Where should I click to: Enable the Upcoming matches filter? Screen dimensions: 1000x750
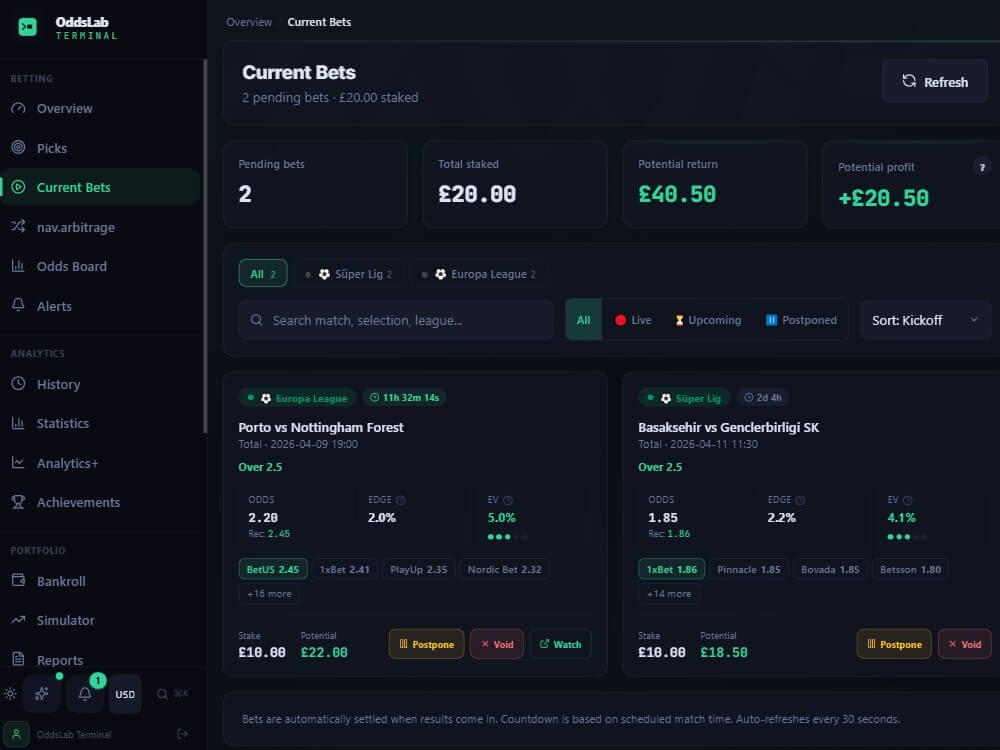point(707,320)
